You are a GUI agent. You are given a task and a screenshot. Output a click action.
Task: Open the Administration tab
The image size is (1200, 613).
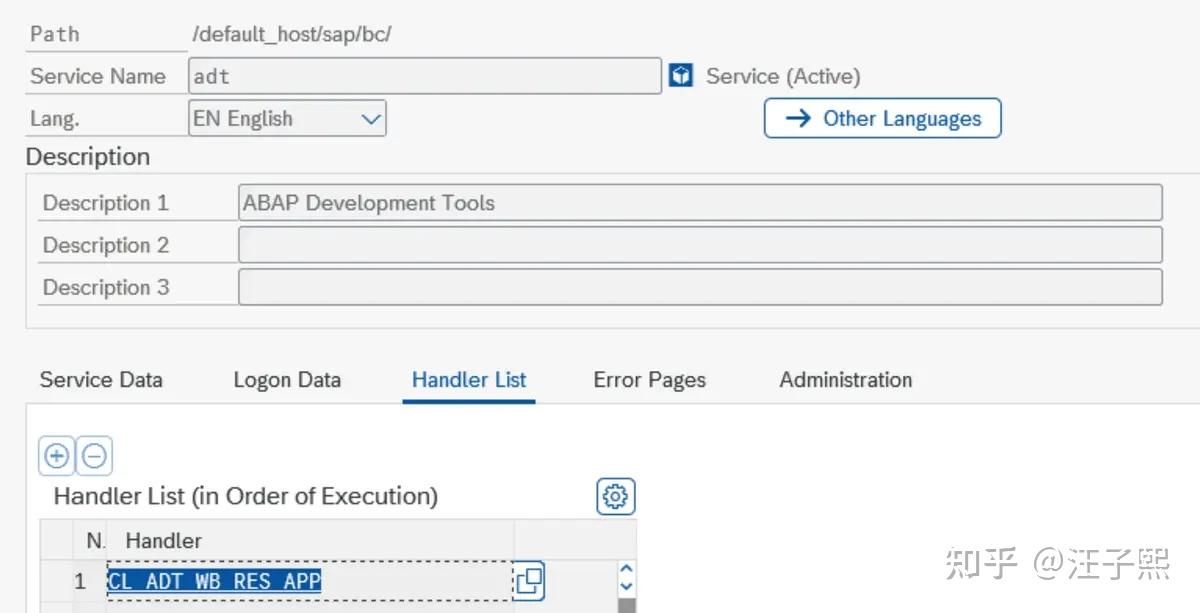[845, 379]
